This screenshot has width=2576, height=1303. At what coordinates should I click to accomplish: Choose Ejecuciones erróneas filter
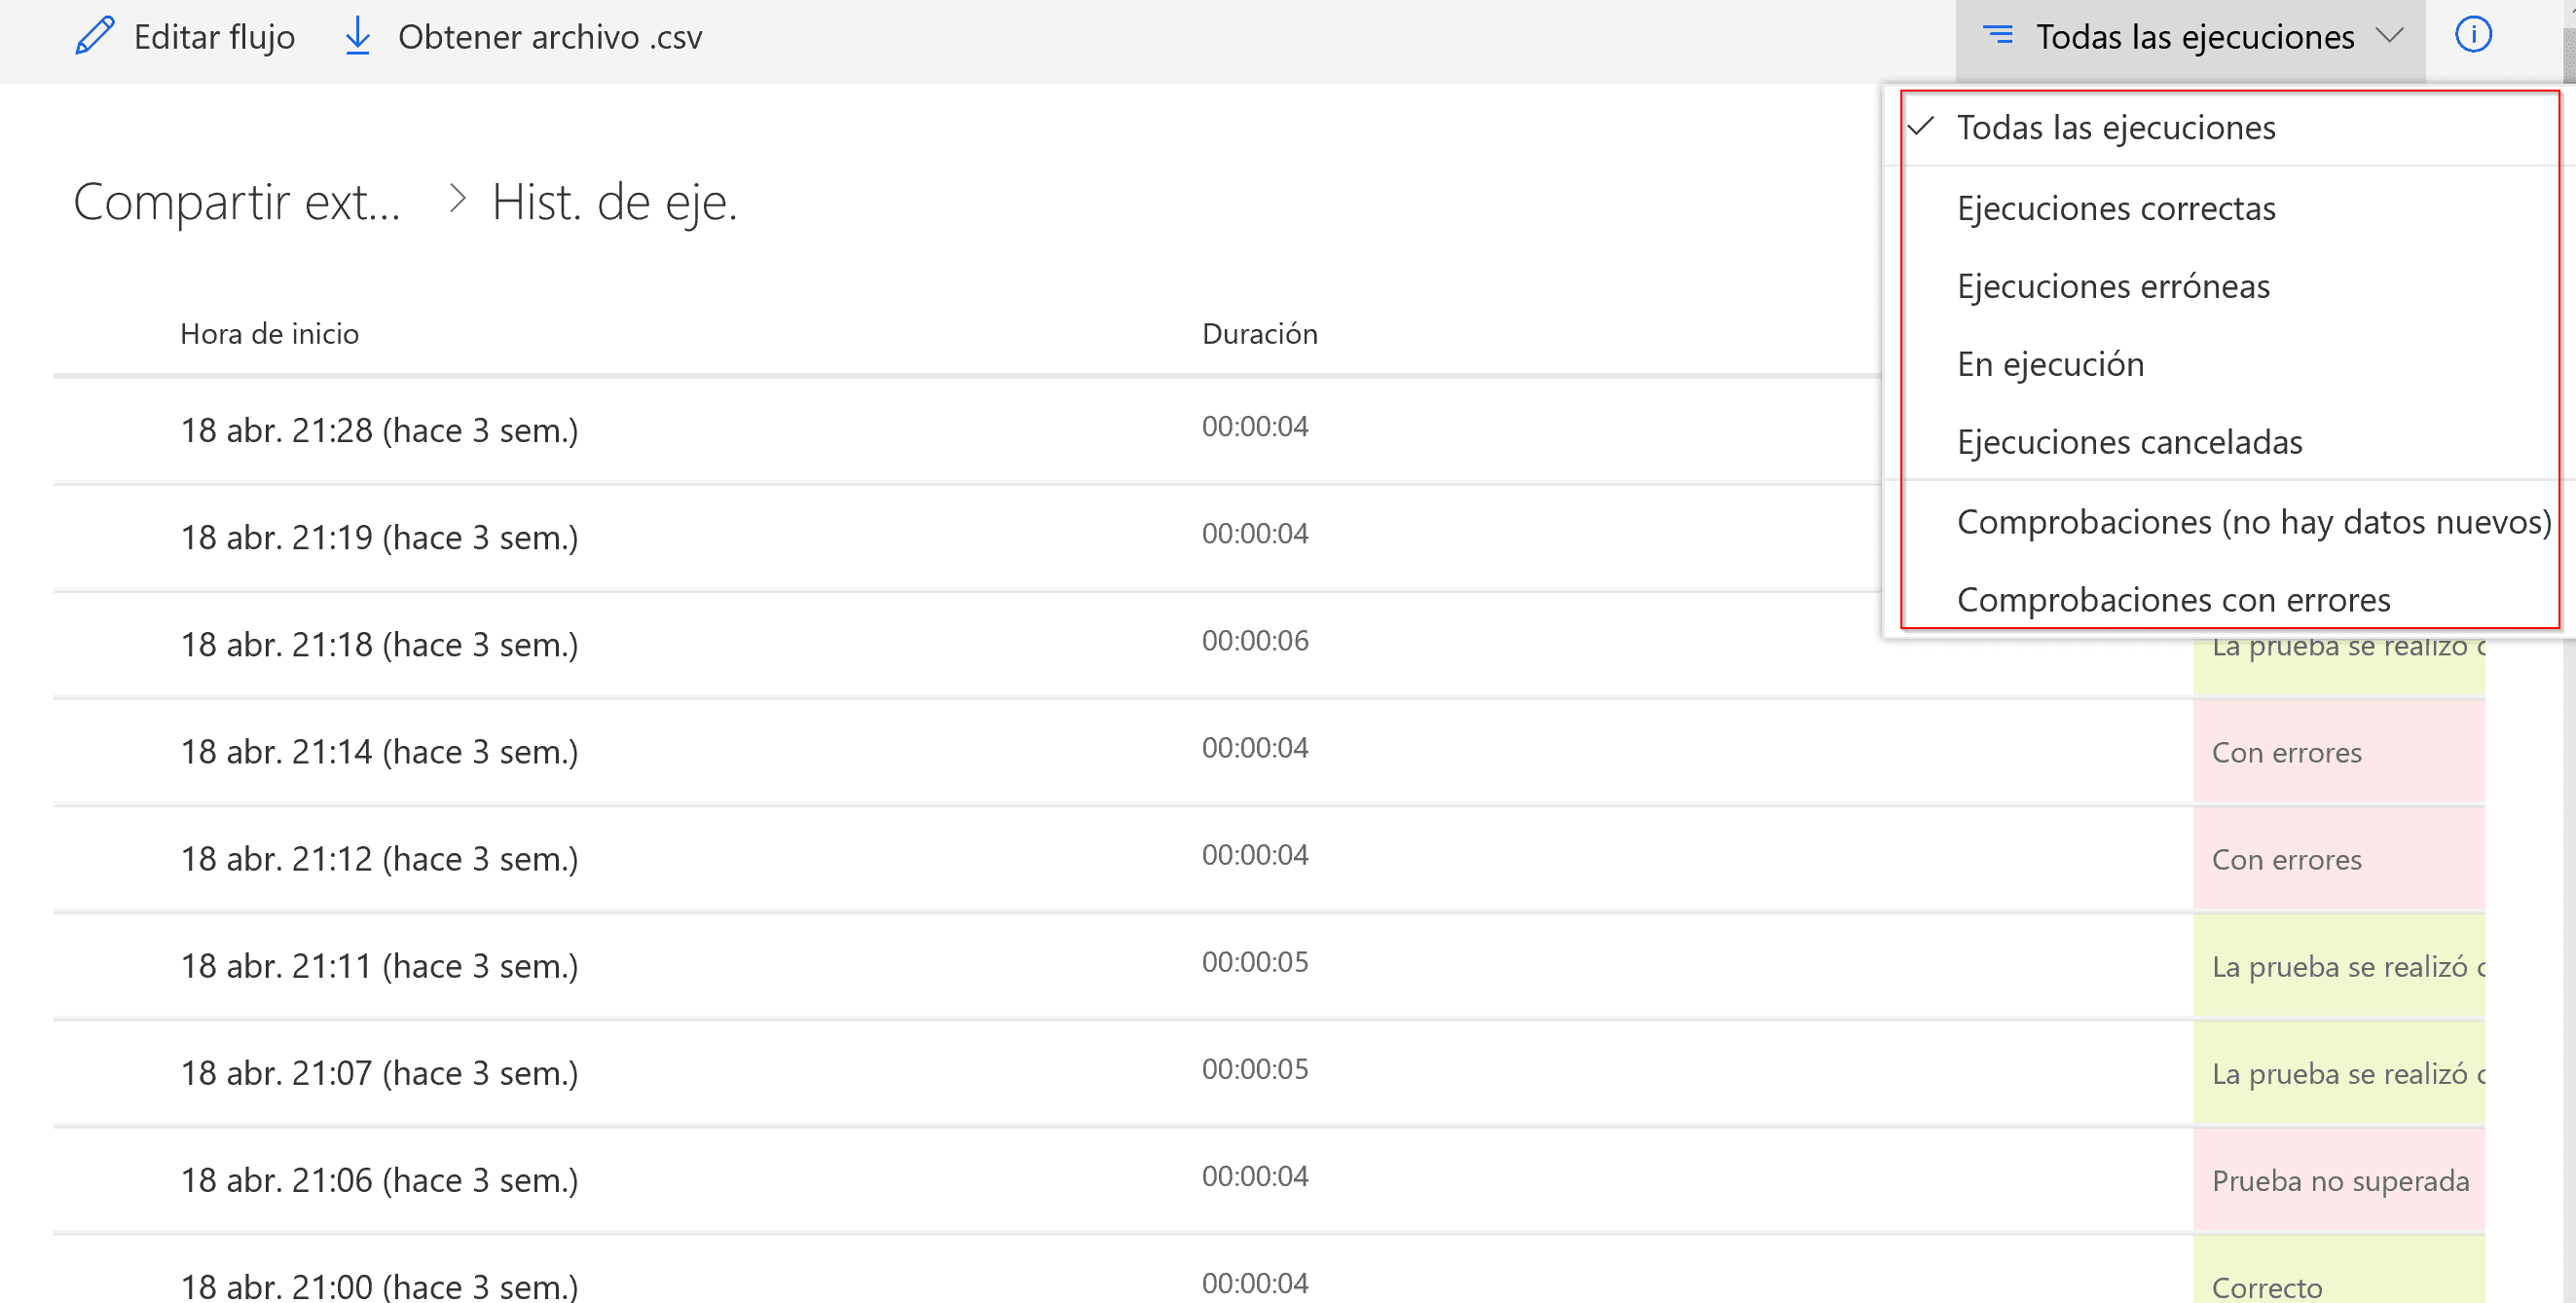[x=2228, y=286]
